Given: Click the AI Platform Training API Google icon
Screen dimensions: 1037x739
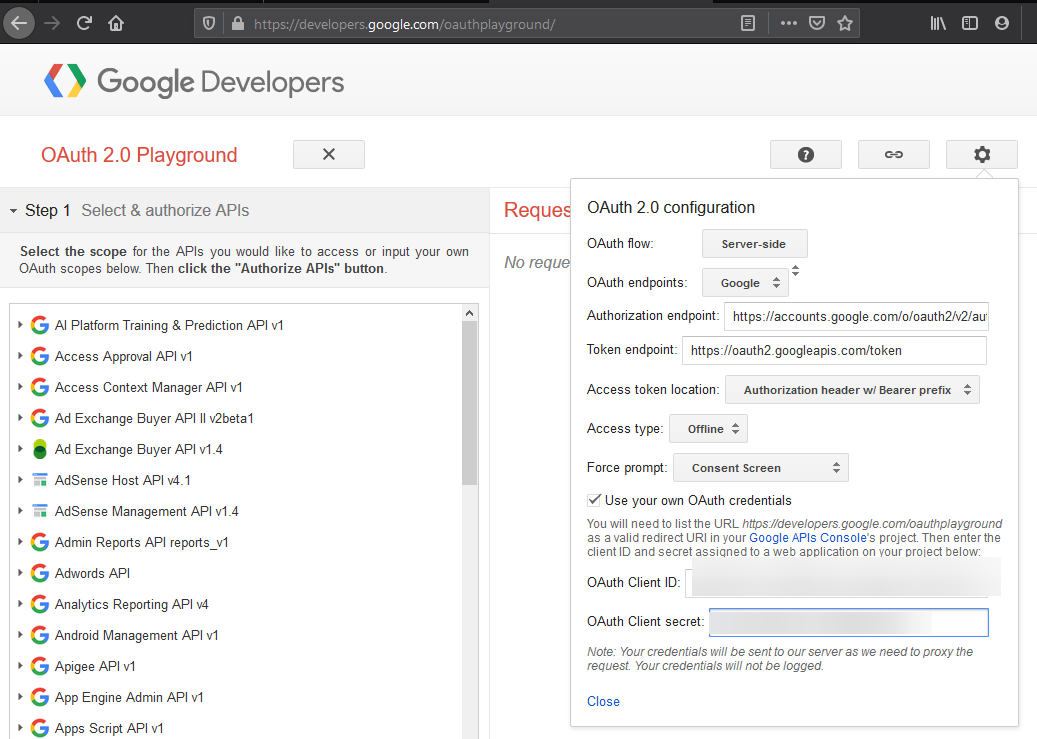Looking at the screenshot, I should 40,325.
